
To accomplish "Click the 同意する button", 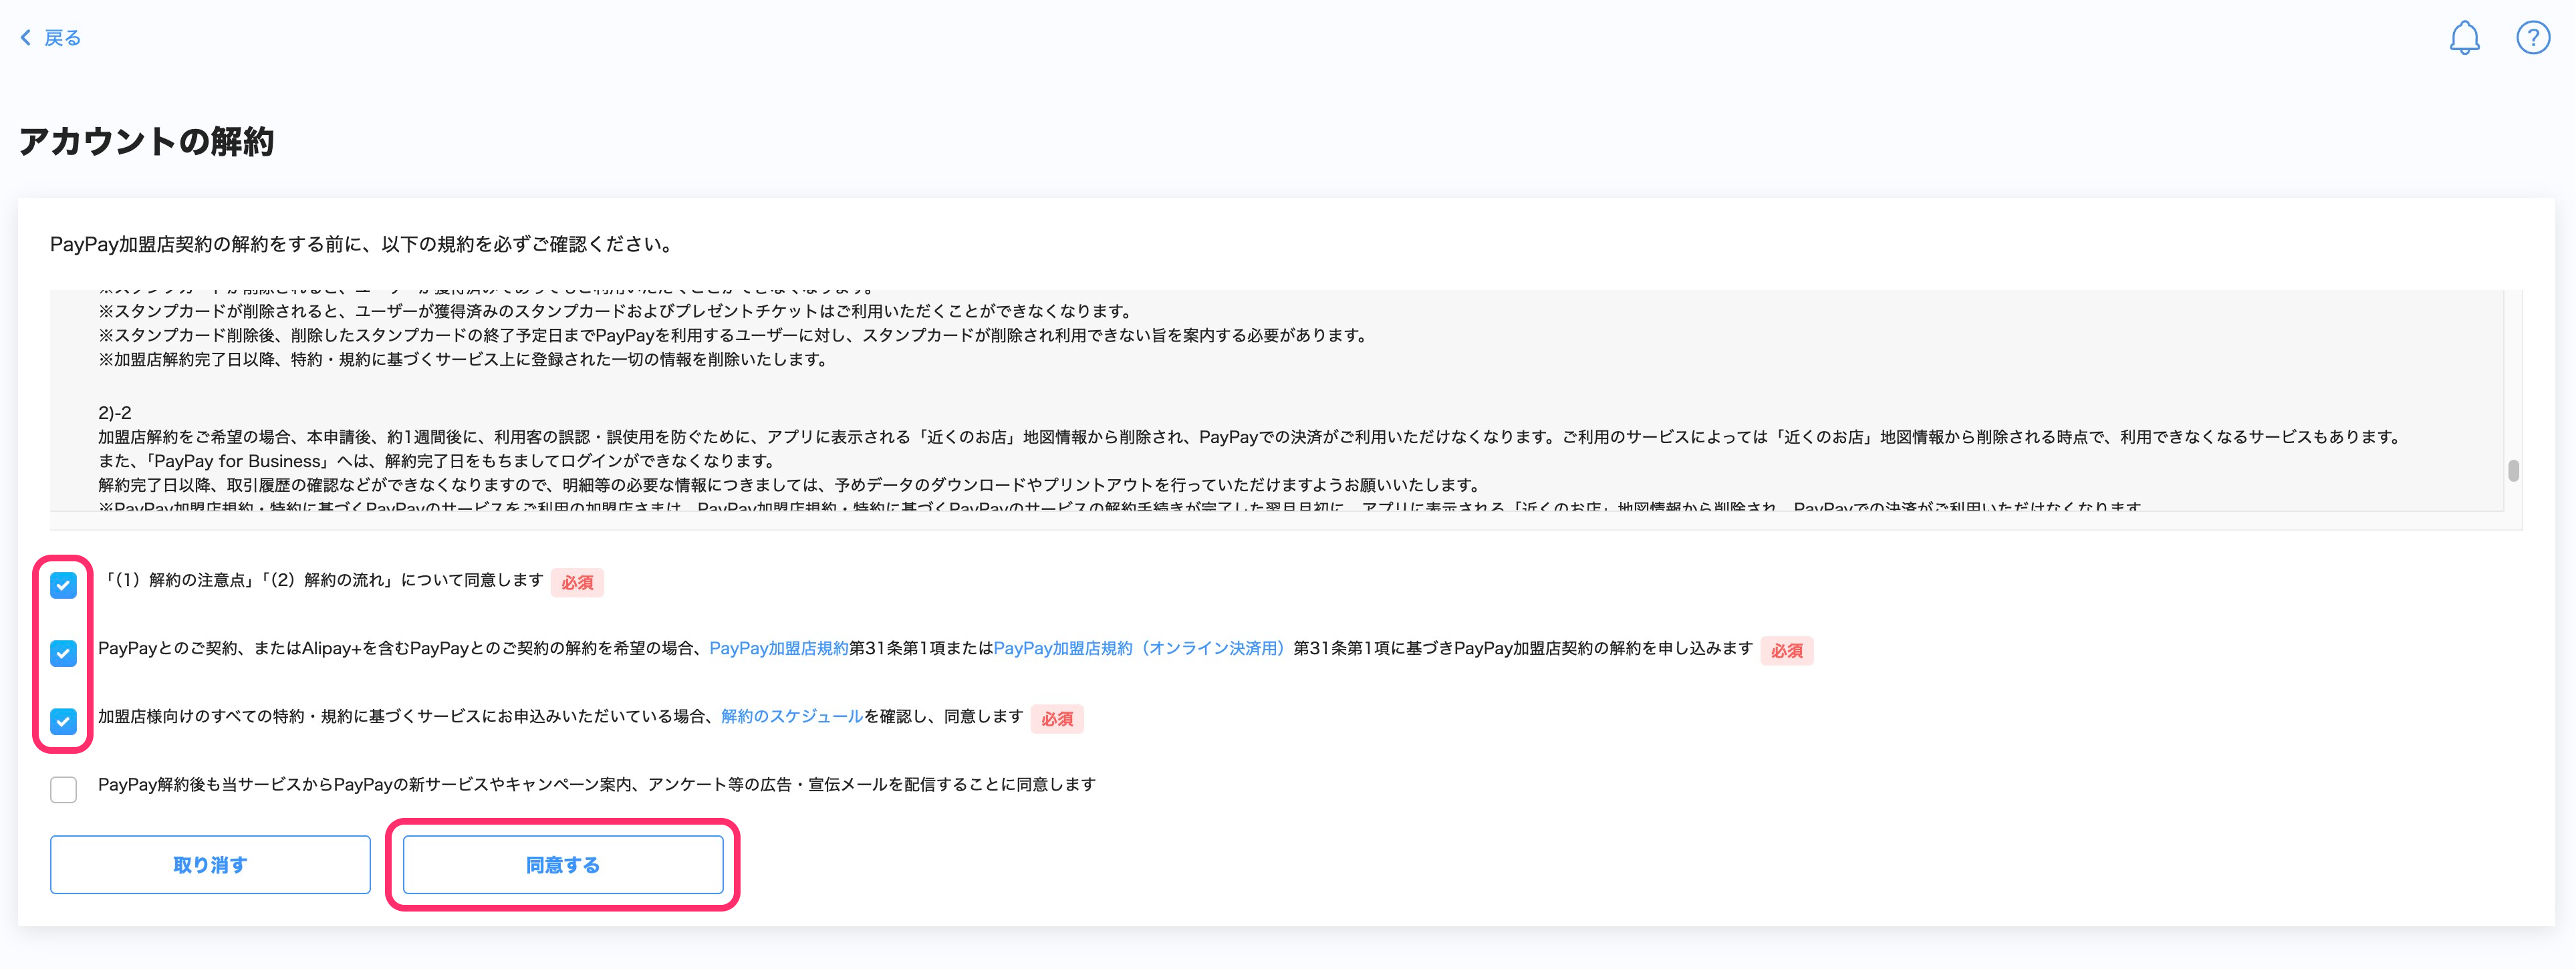I will point(563,865).
